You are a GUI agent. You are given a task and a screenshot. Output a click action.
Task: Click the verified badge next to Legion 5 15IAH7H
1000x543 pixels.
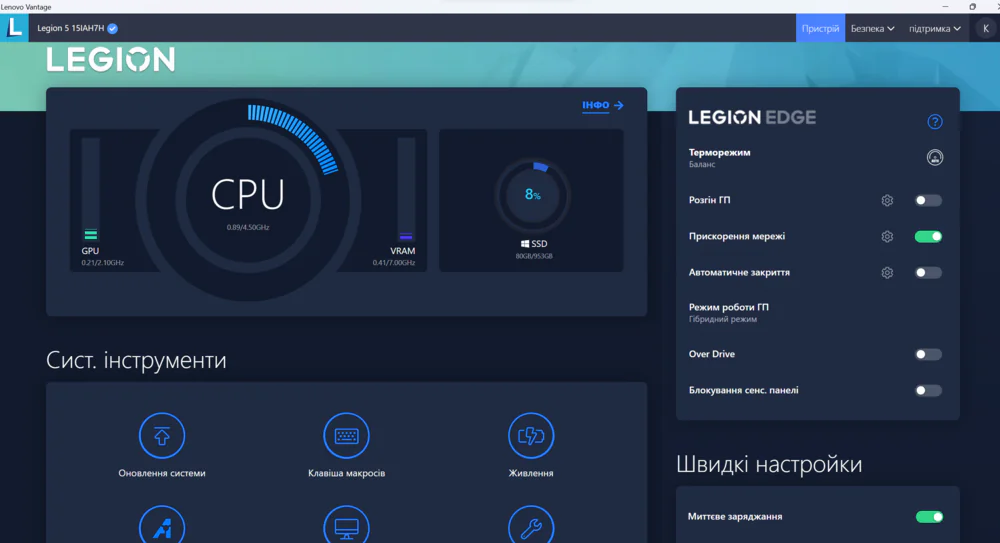(112, 28)
